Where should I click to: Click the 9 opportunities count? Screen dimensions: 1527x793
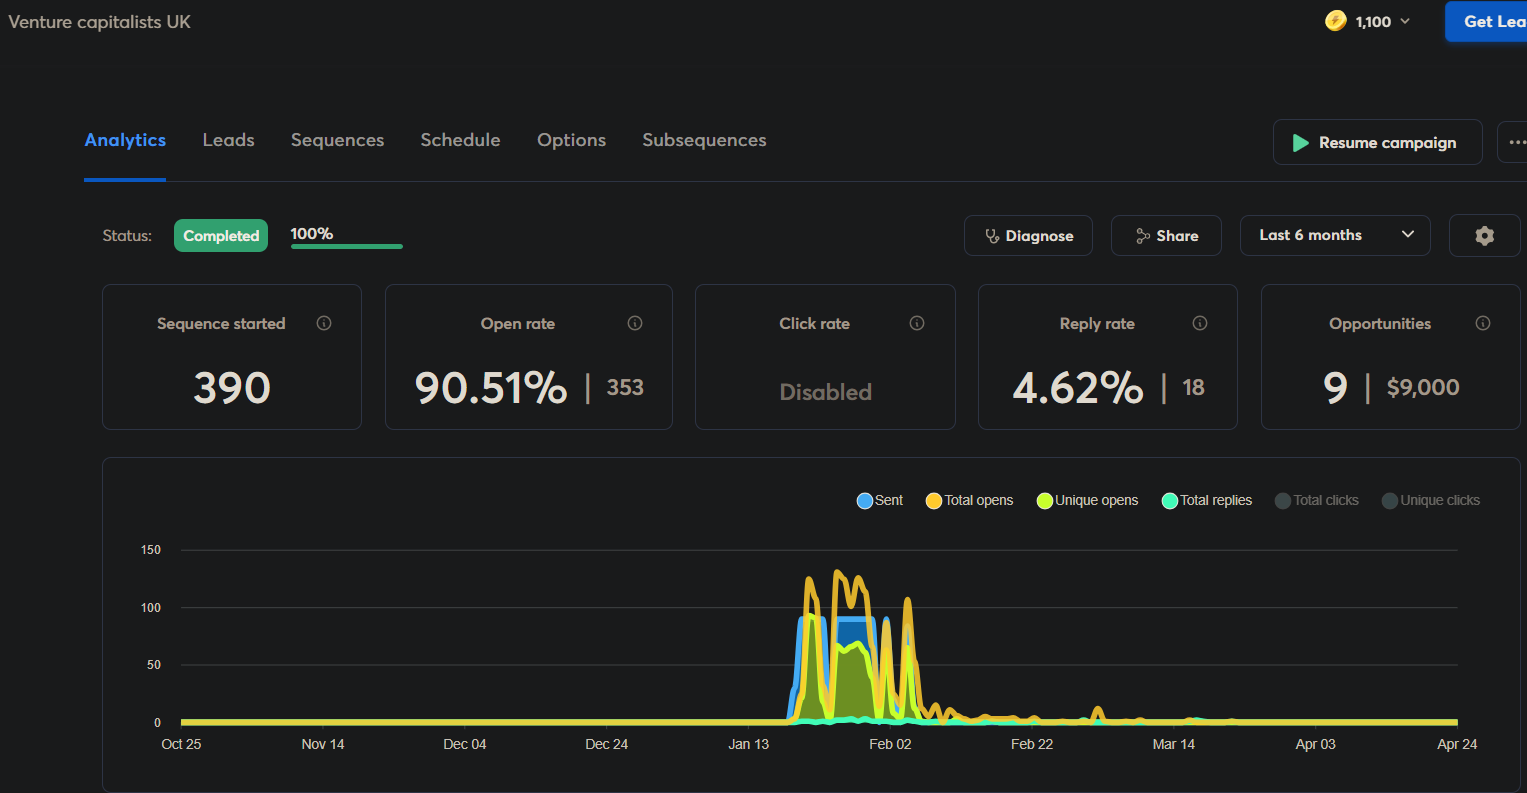[x=1335, y=388]
